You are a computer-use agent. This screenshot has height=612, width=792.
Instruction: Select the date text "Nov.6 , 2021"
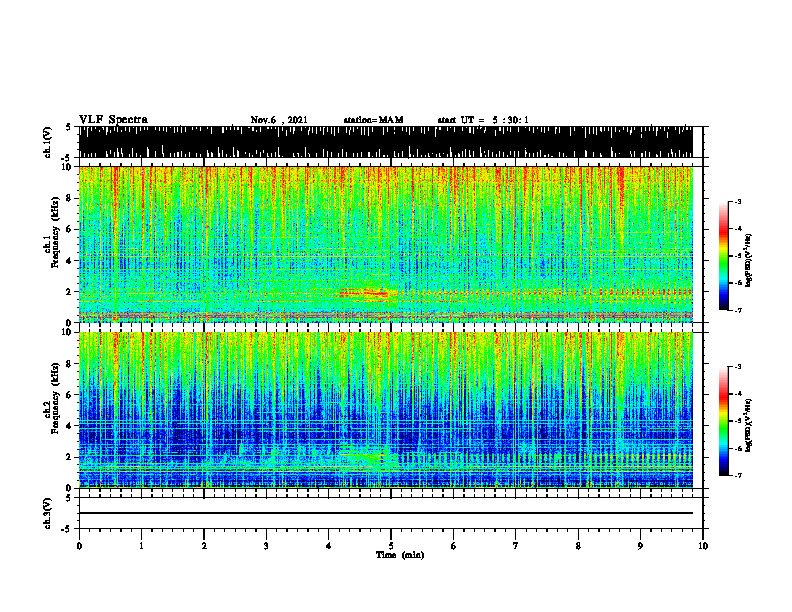279,120
